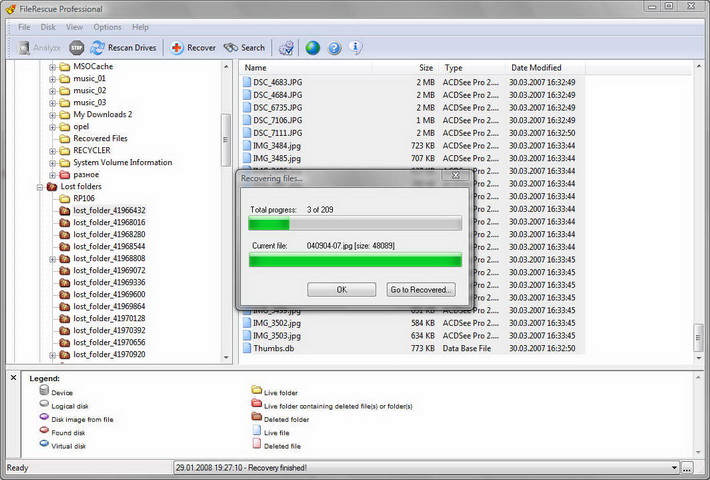
Task: Select the Recovered Files folder
Action: [100, 138]
